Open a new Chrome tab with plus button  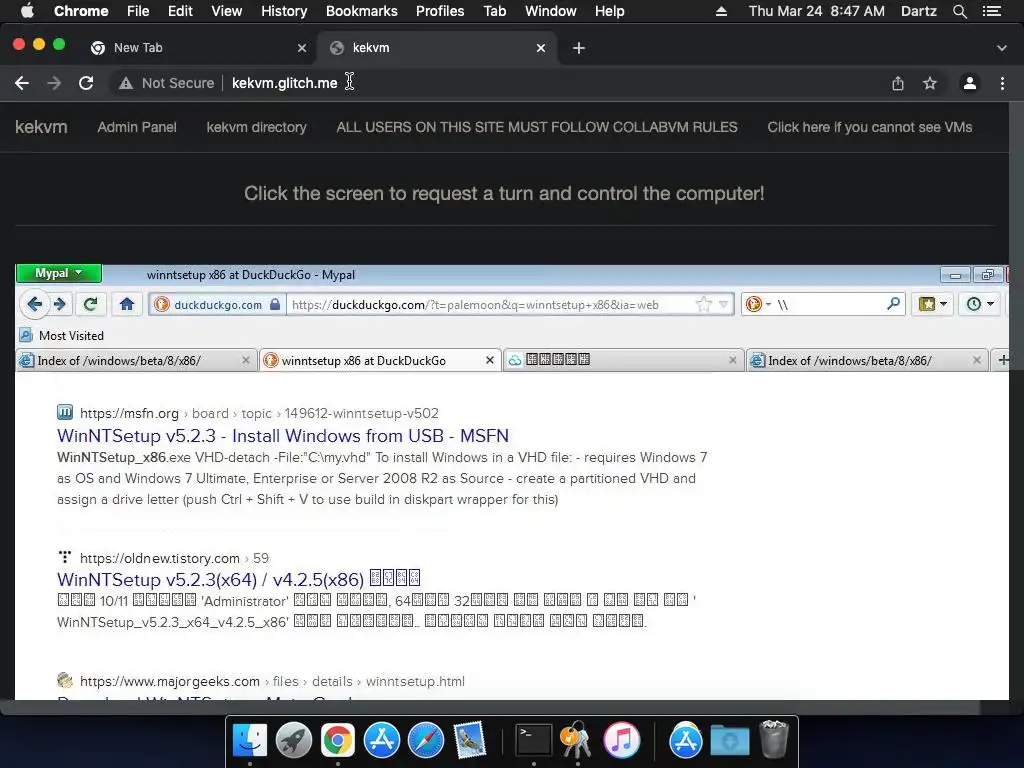pos(579,48)
